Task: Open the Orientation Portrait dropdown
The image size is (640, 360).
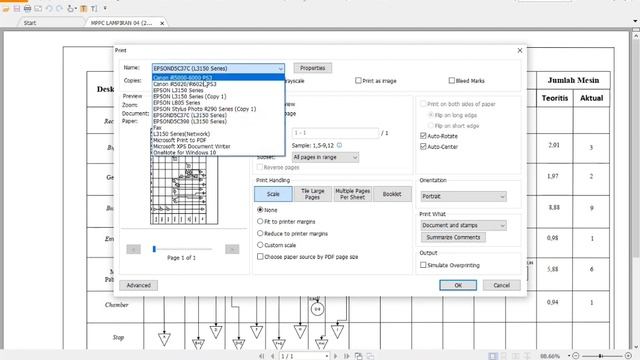Action: 463,196
